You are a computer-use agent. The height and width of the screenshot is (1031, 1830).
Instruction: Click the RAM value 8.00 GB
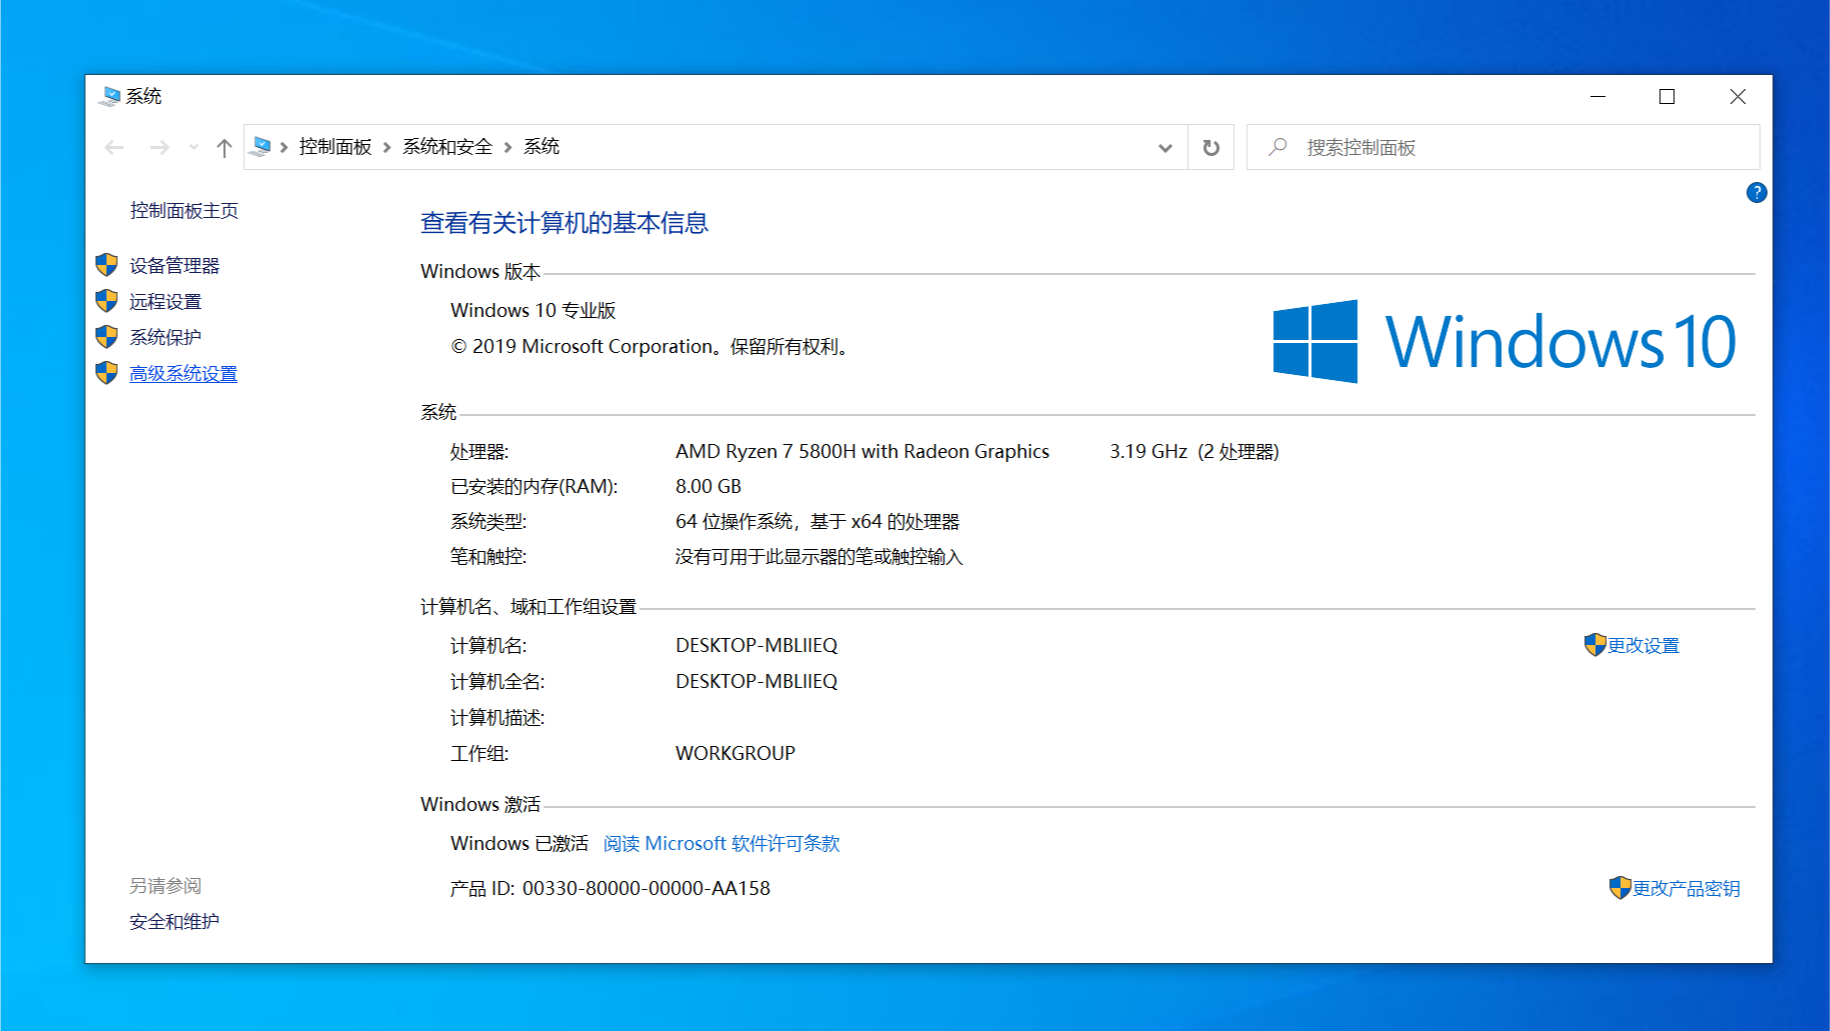coord(708,487)
